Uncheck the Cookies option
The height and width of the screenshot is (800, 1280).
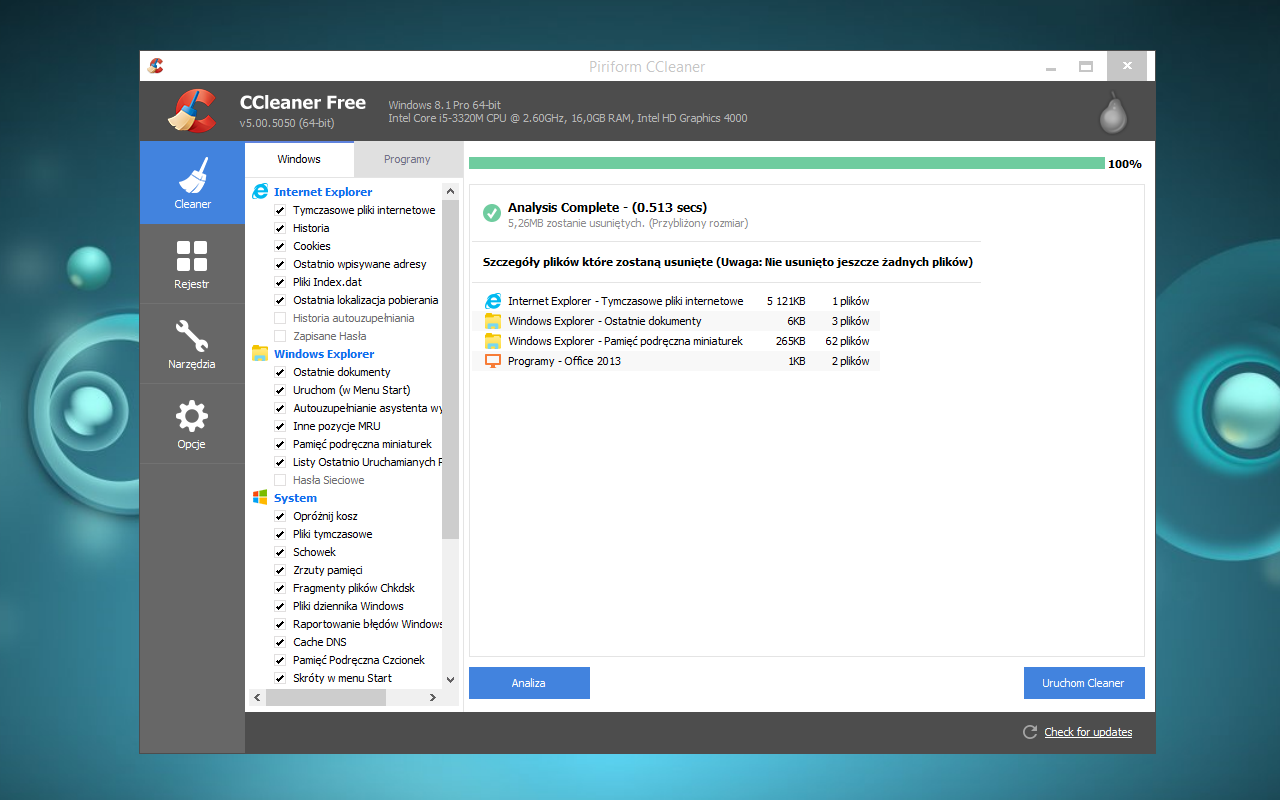point(280,245)
